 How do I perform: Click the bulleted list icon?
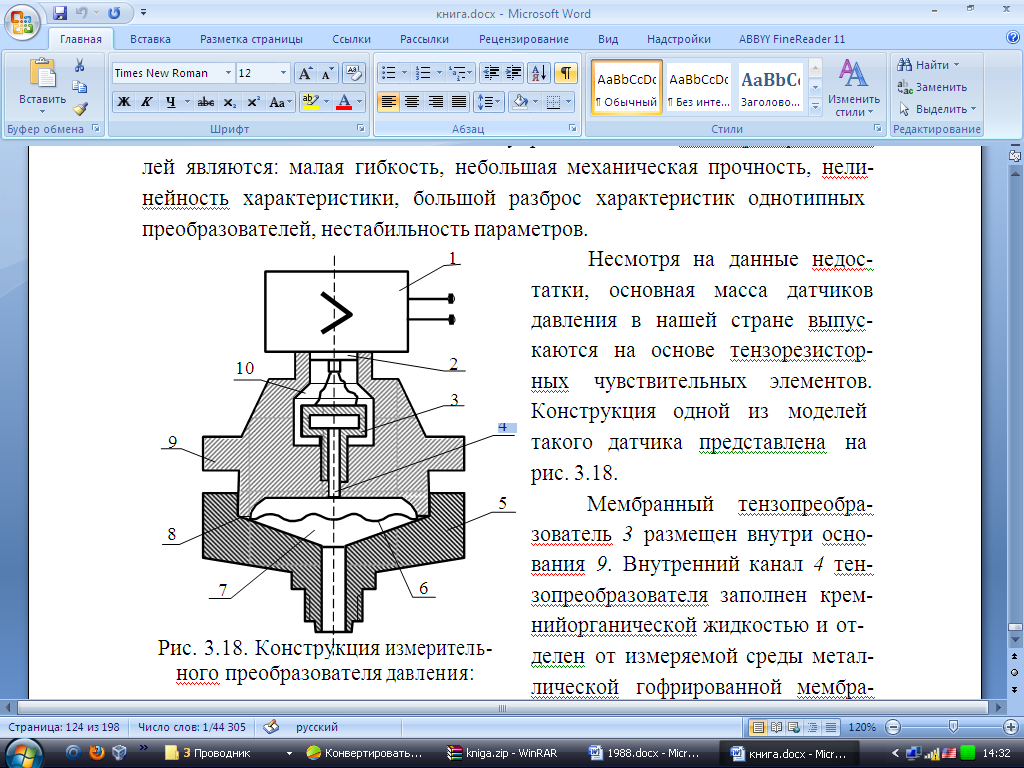[x=389, y=73]
